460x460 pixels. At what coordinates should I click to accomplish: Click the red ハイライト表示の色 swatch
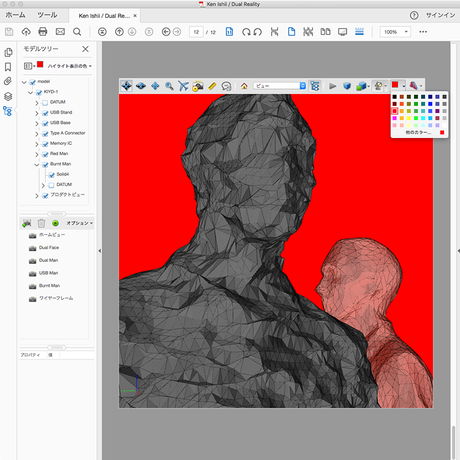[x=40, y=64]
